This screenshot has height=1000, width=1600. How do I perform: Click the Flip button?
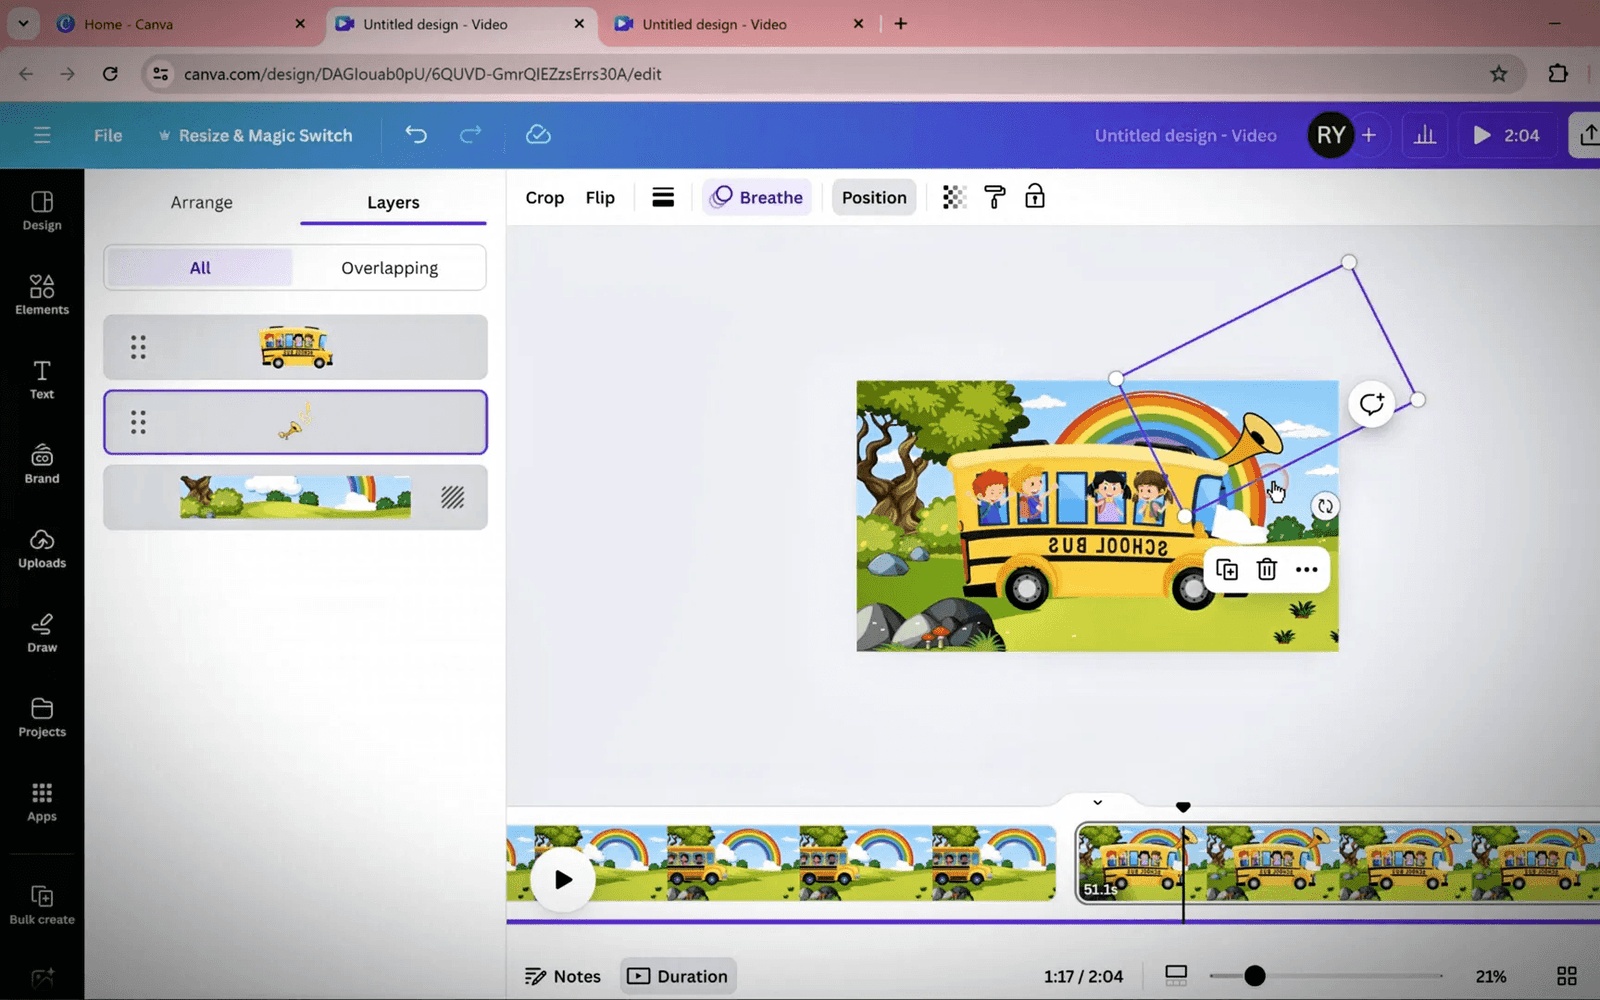pyautogui.click(x=600, y=197)
